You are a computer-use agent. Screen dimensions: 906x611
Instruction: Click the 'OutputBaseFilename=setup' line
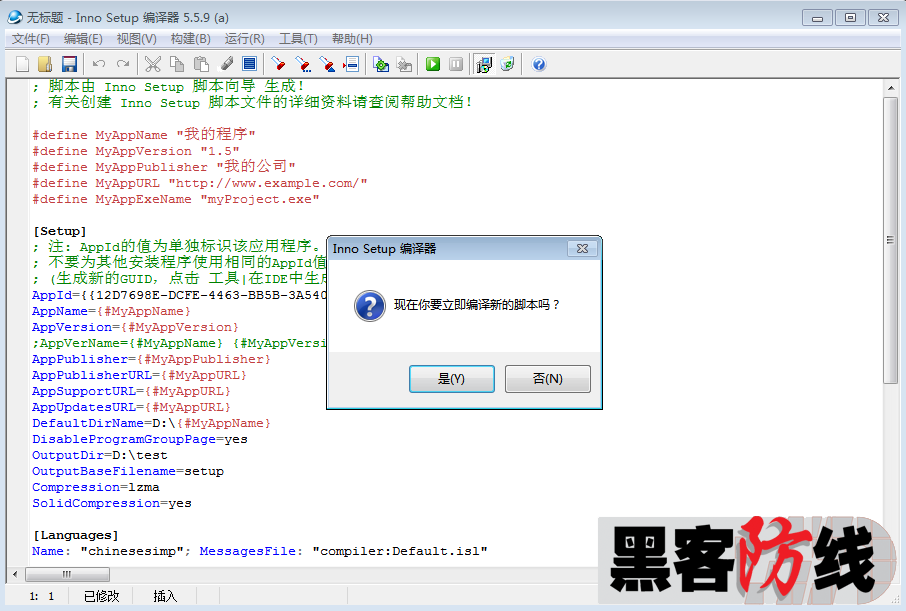click(128, 471)
